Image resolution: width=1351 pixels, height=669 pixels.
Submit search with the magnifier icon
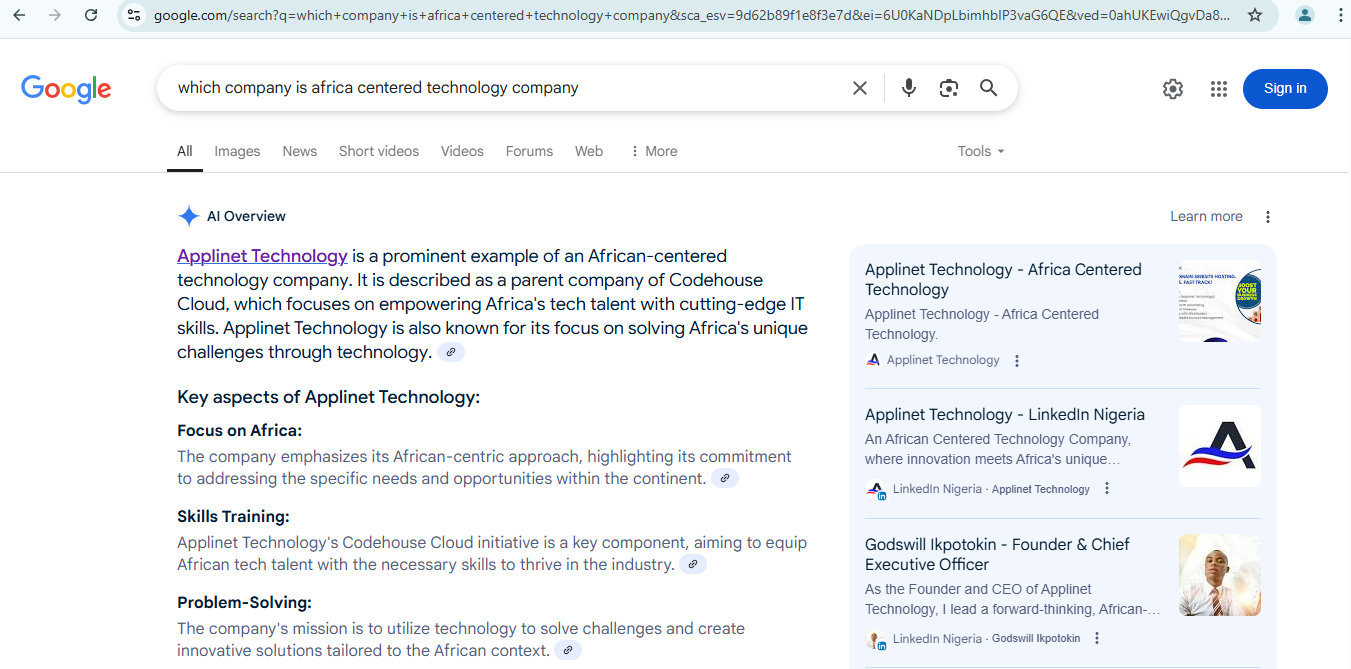(x=989, y=88)
